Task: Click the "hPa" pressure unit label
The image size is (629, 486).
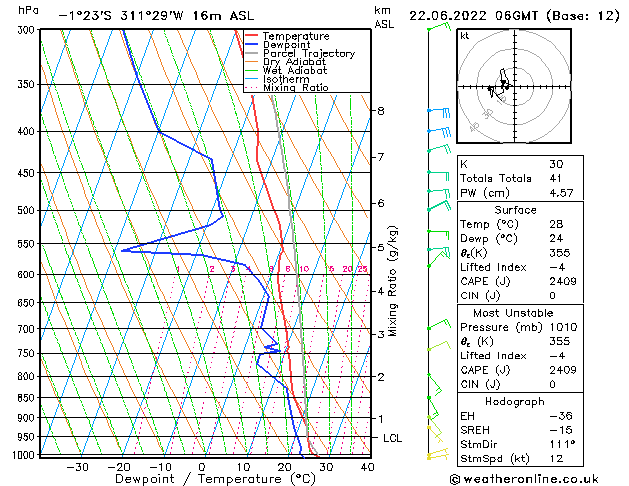Action: coord(28,10)
